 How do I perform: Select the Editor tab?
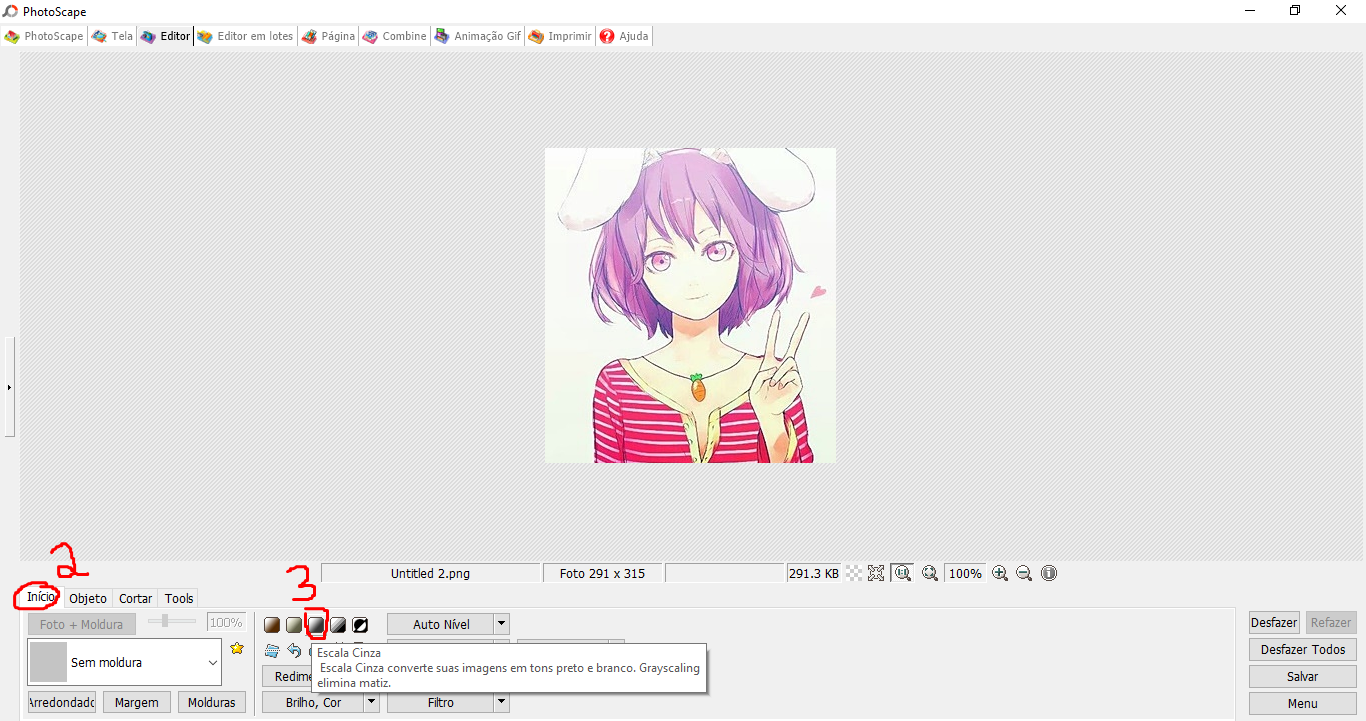(x=166, y=36)
